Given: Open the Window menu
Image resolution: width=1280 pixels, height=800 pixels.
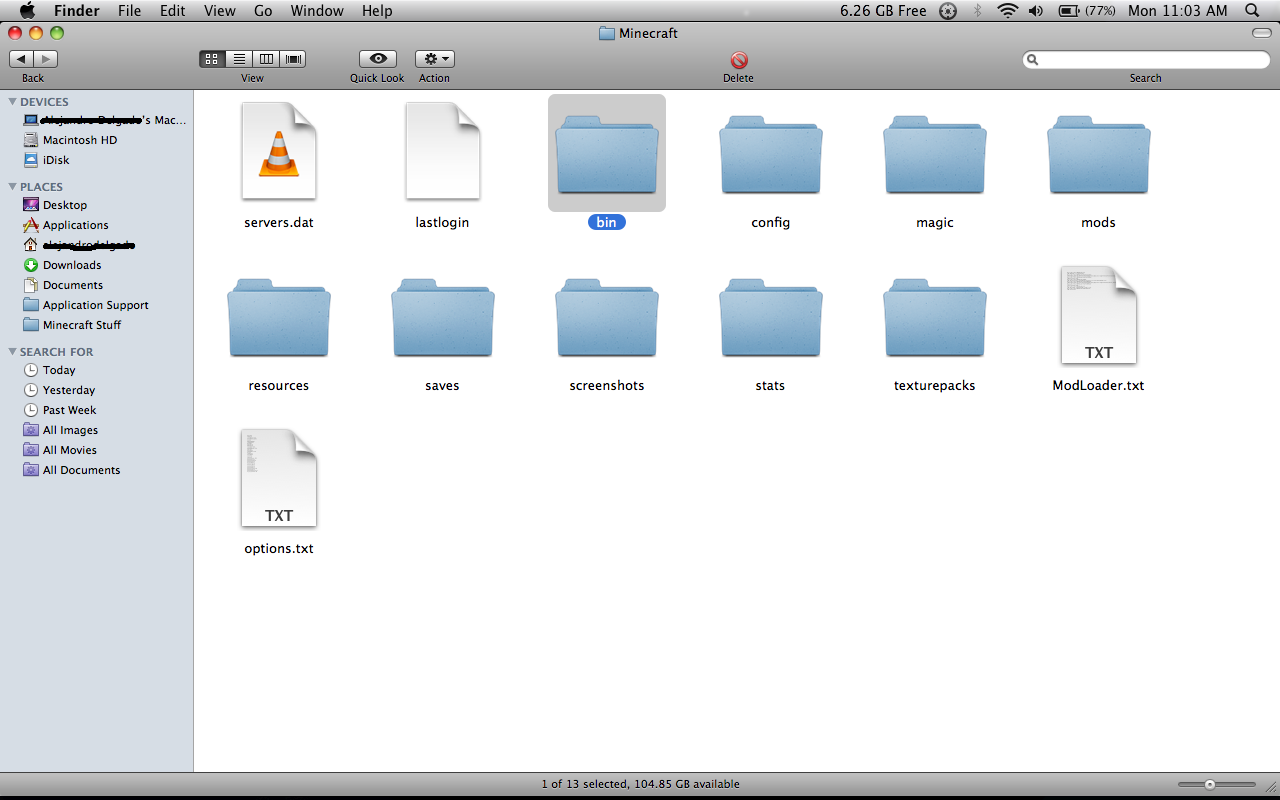Looking at the screenshot, I should coord(317,11).
